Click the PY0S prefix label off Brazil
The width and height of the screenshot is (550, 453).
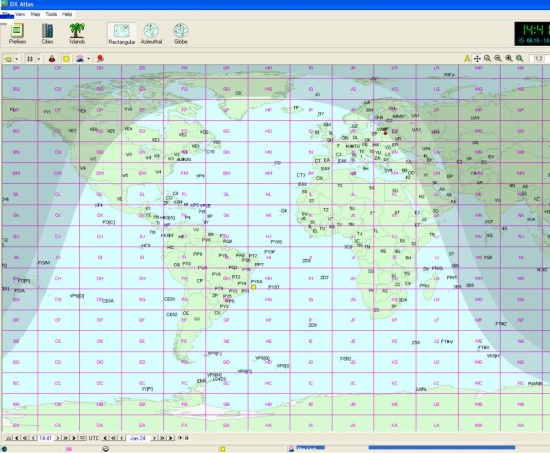coord(276,242)
